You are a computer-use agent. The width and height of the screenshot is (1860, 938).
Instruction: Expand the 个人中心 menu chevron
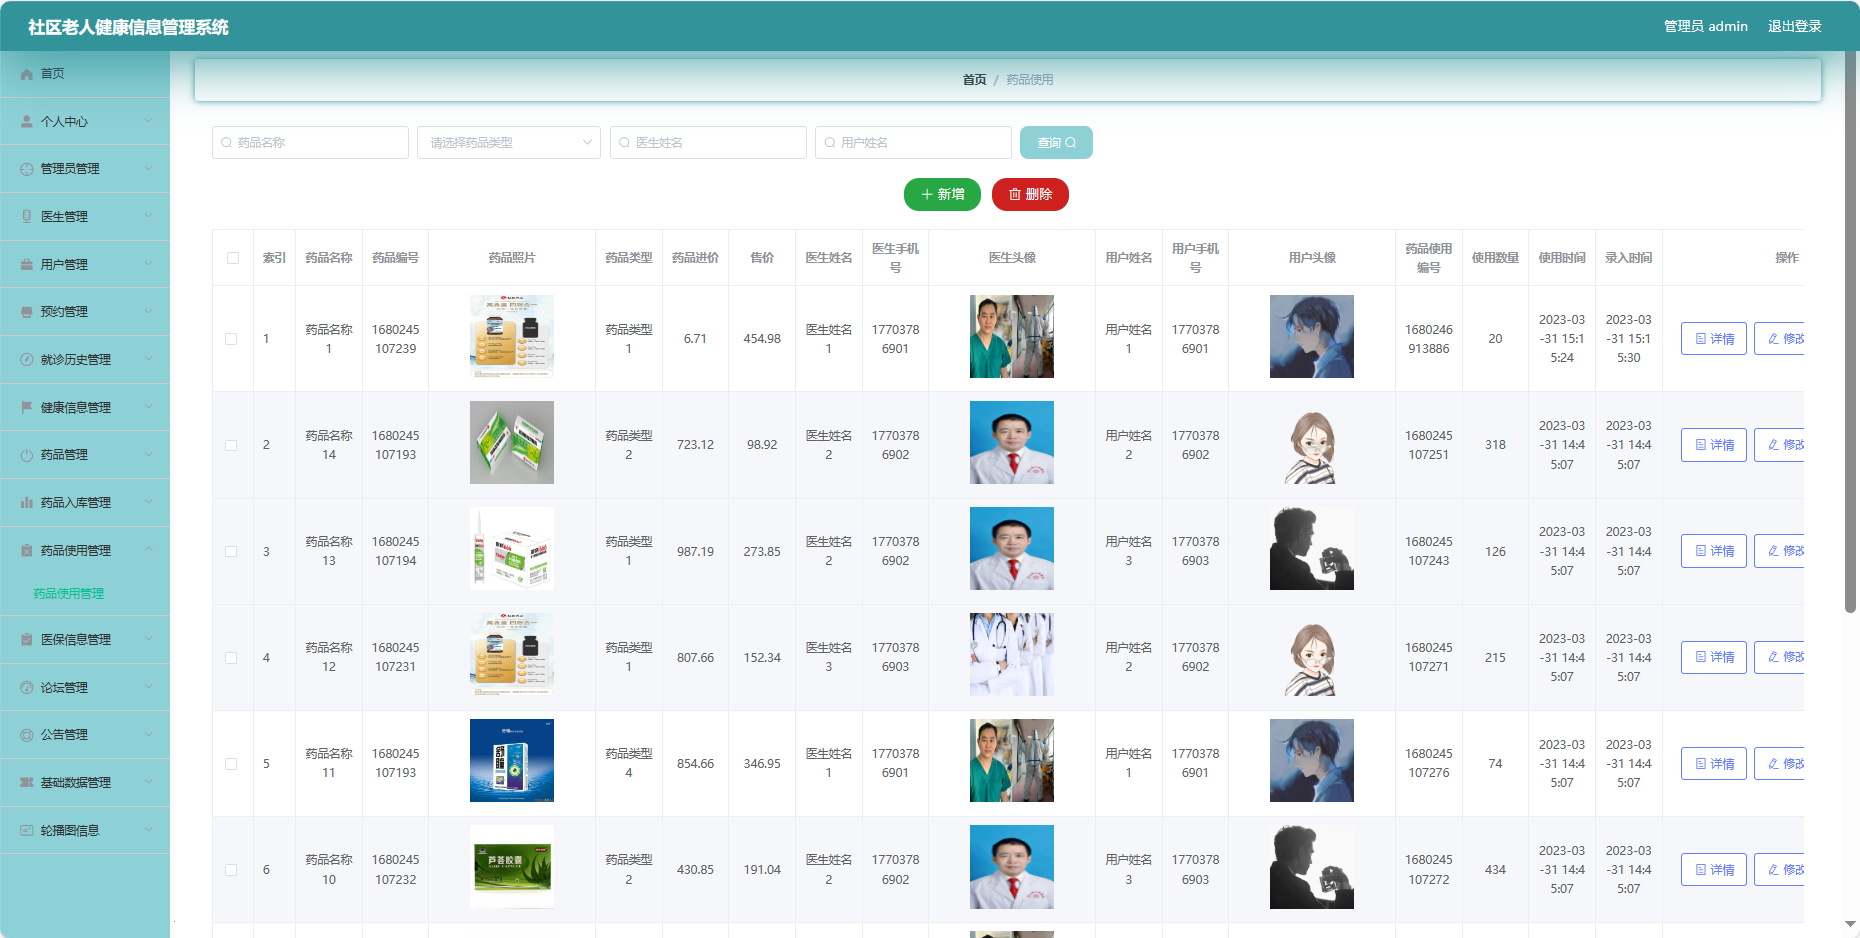point(149,122)
